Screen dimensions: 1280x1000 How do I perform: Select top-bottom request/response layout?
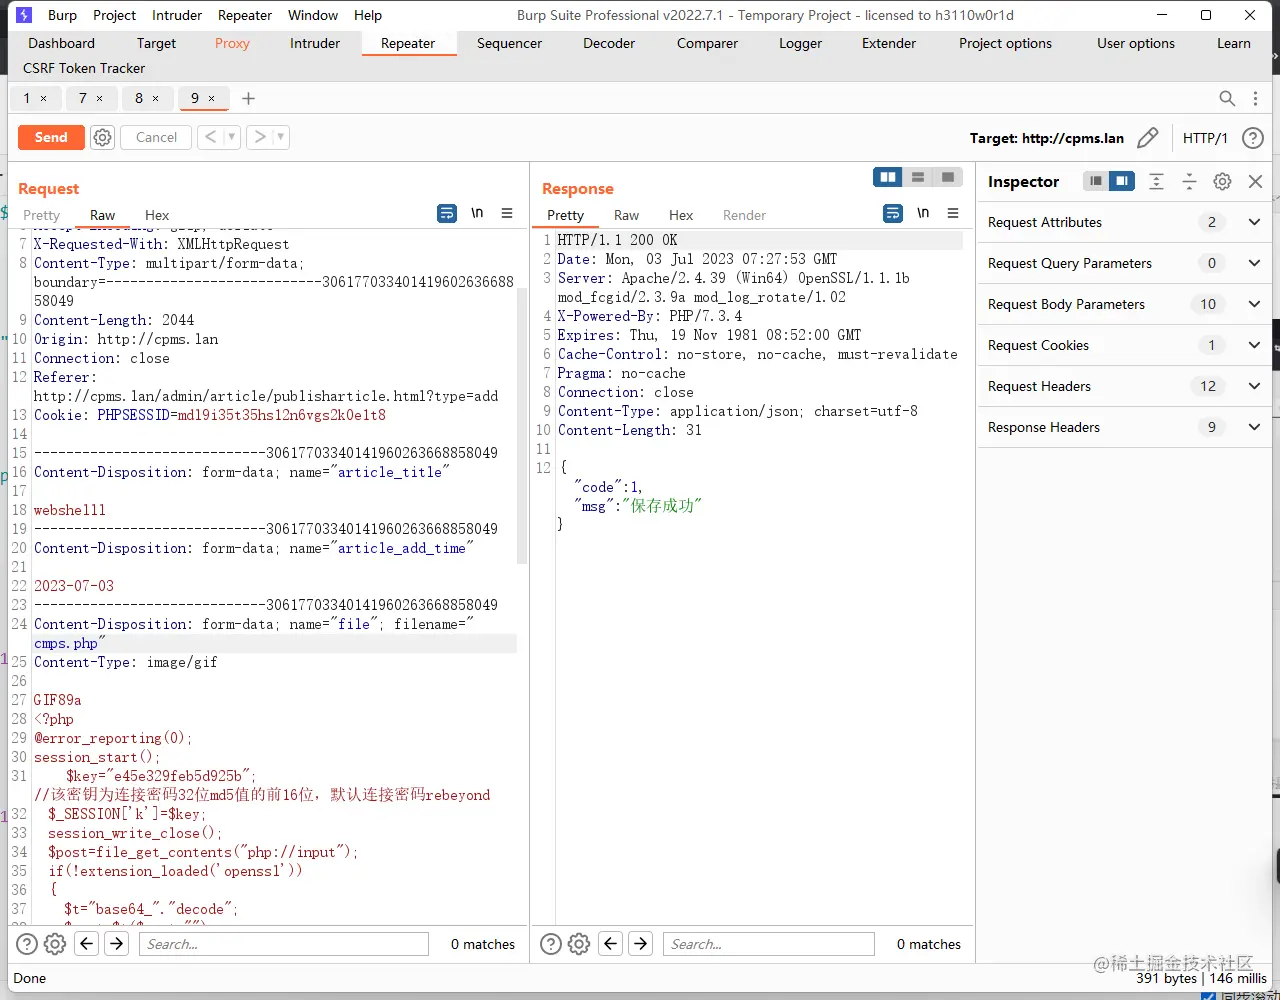point(918,177)
